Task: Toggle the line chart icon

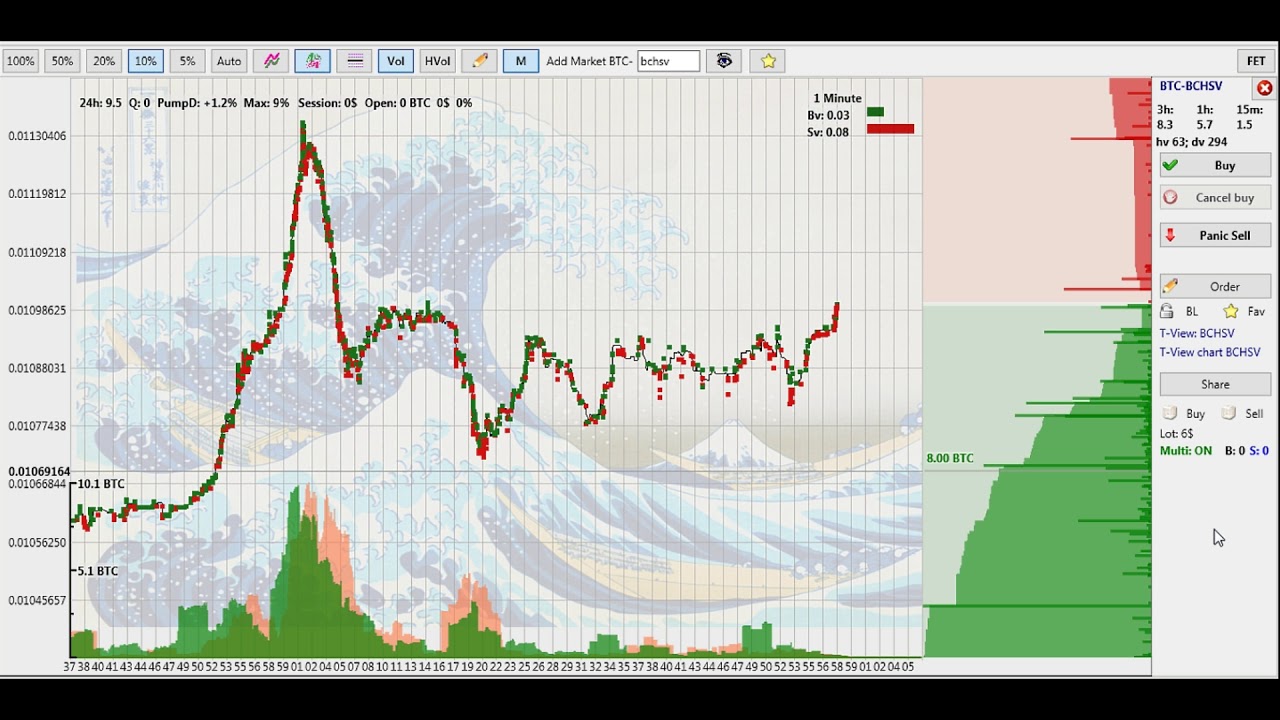Action: 271,61
